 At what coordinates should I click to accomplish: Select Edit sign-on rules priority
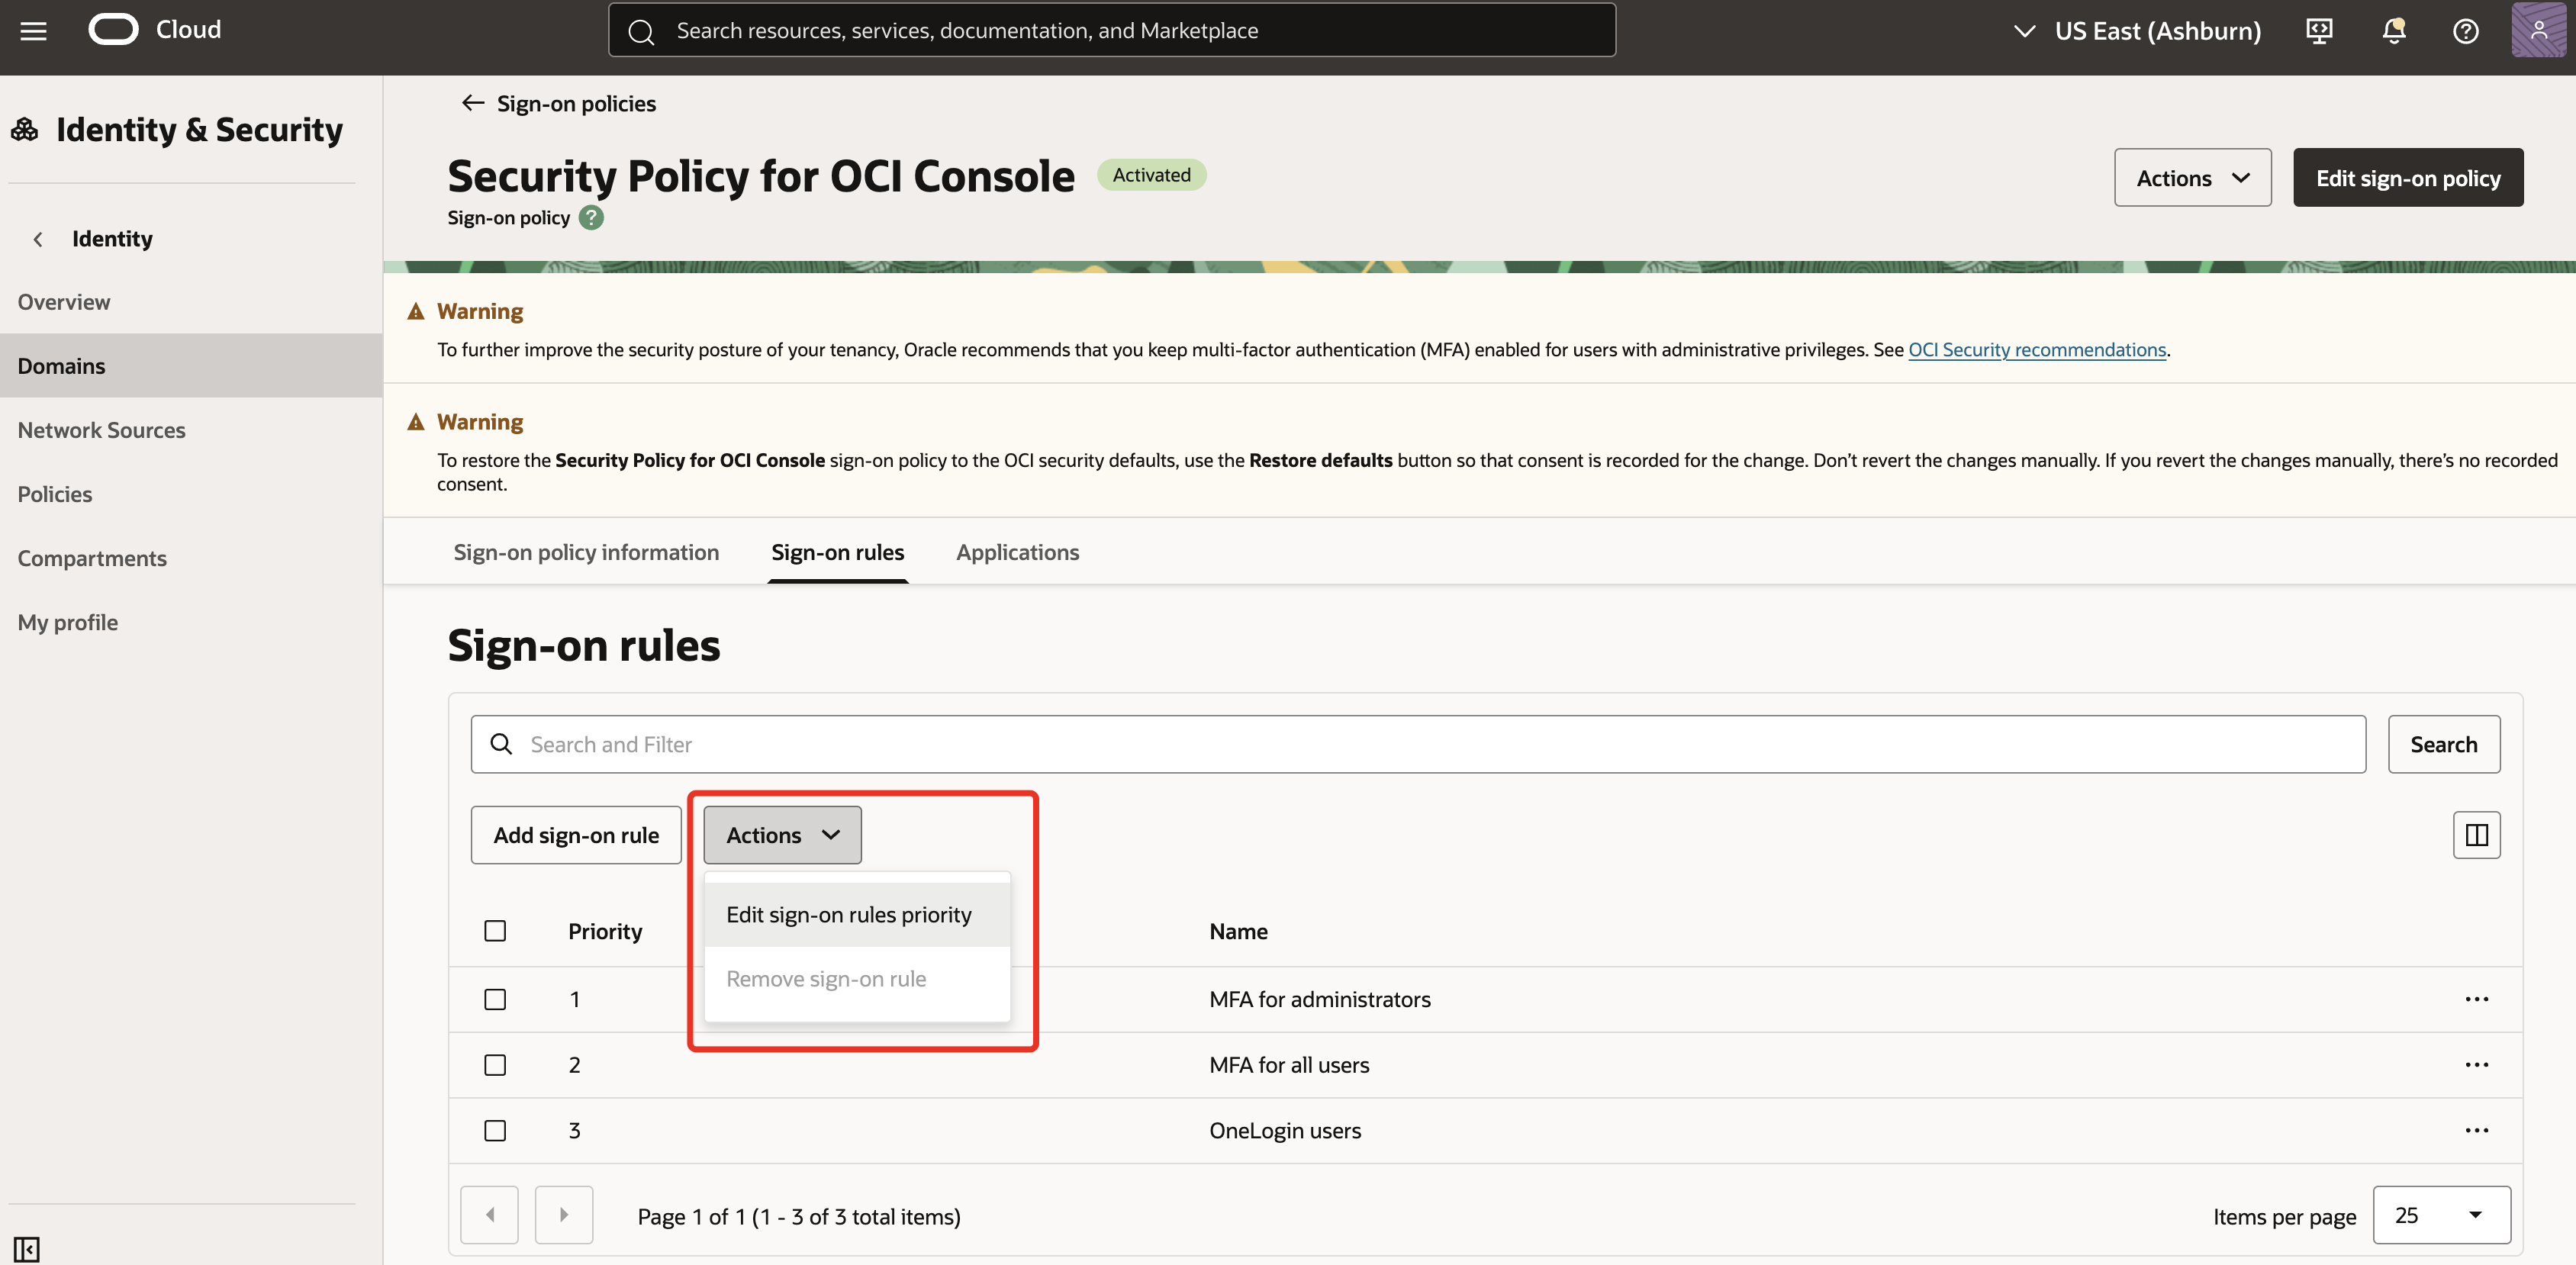point(849,913)
